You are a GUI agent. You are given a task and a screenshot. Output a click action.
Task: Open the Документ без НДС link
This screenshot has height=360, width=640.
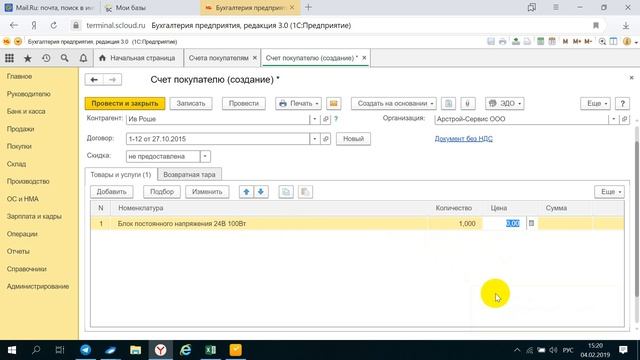click(x=463, y=139)
